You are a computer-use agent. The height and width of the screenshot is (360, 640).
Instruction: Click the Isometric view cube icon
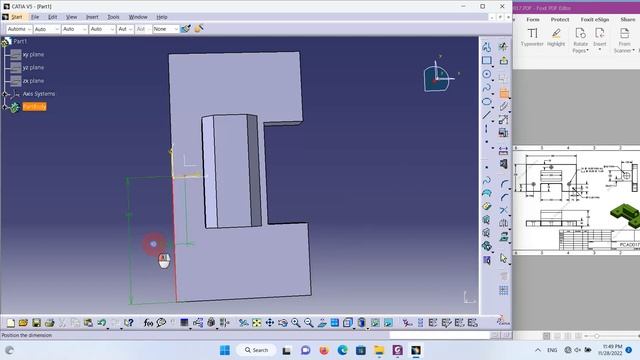(x=348, y=323)
